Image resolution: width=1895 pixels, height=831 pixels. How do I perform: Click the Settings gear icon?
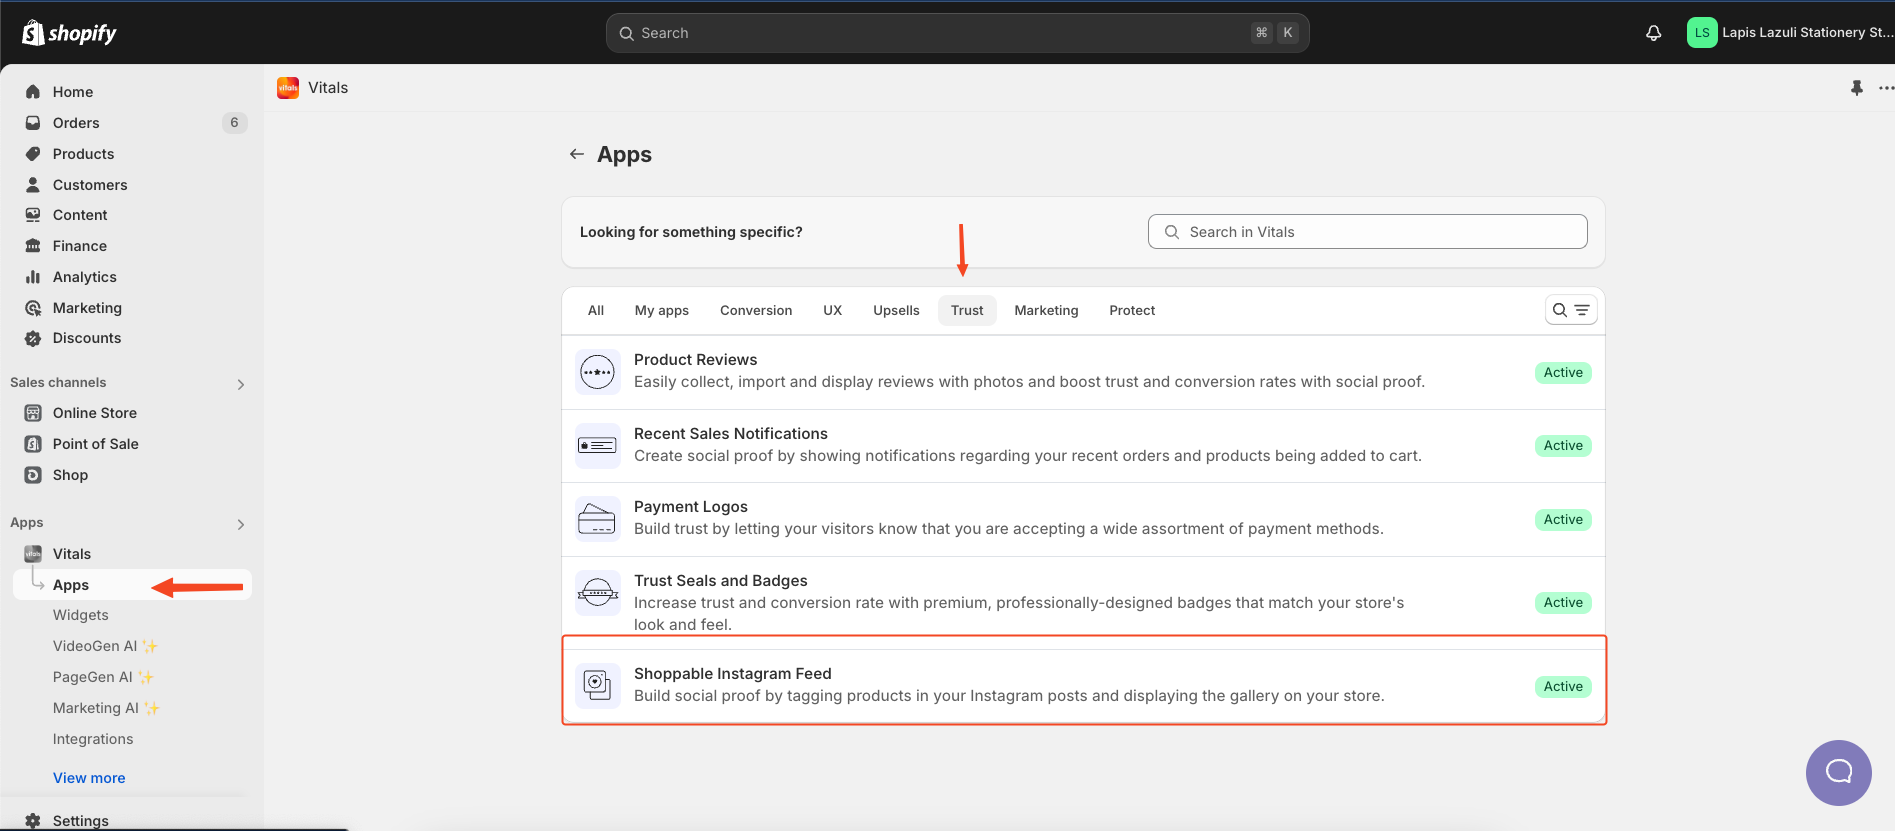33,821
